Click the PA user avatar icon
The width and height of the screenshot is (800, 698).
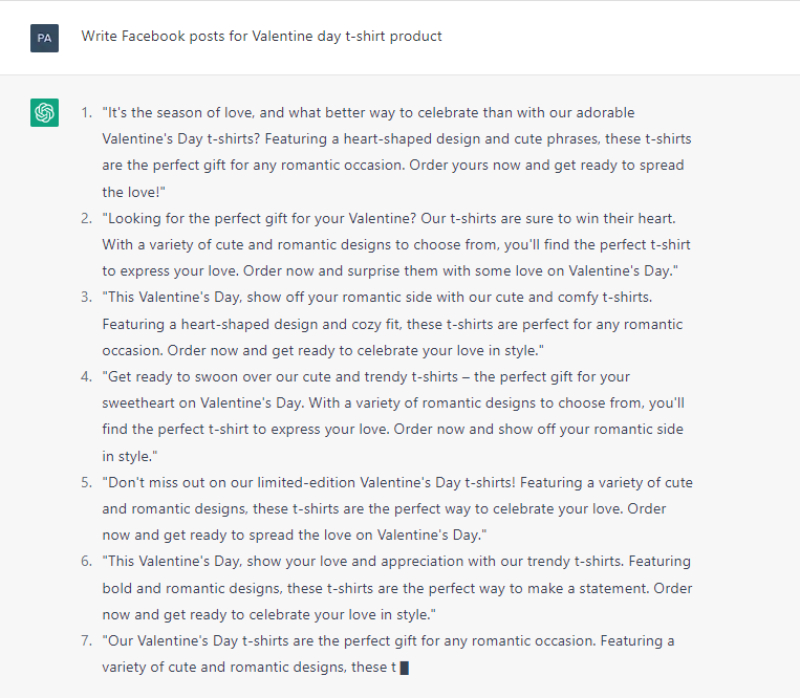click(x=44, y=38)
